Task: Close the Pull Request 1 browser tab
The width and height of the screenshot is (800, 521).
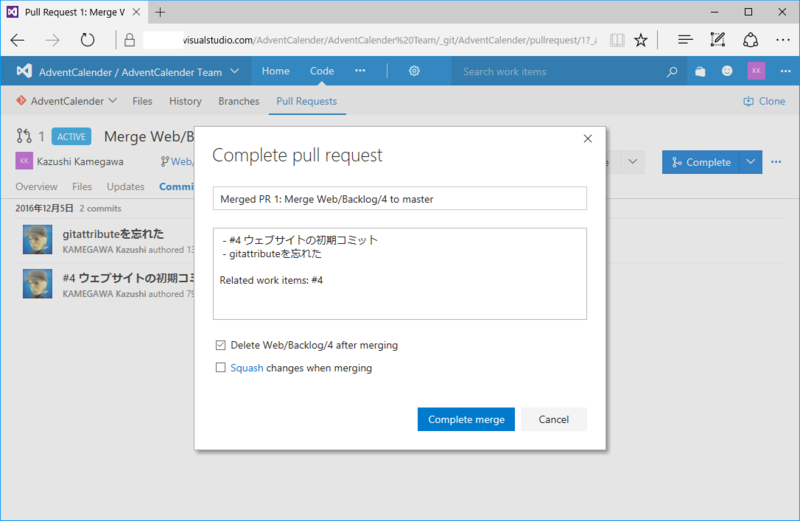Action: pos(136,12)
